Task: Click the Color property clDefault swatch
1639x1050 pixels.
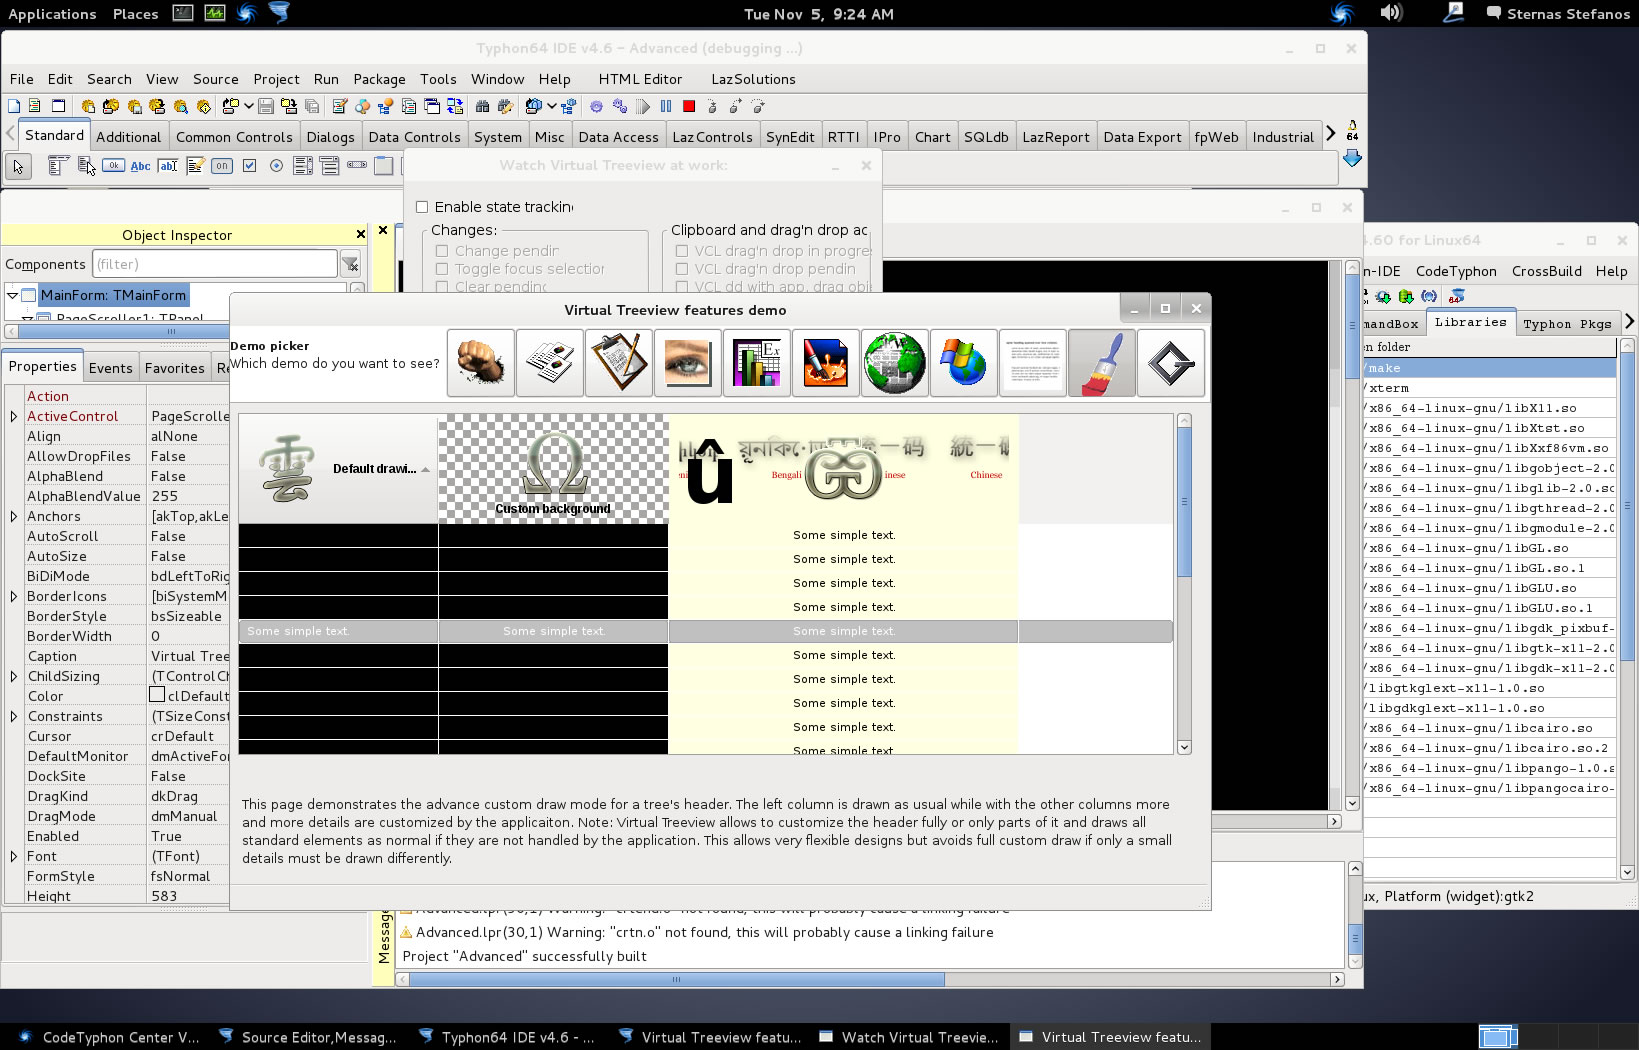Action: pyautogui.click(x=157, y=695)
